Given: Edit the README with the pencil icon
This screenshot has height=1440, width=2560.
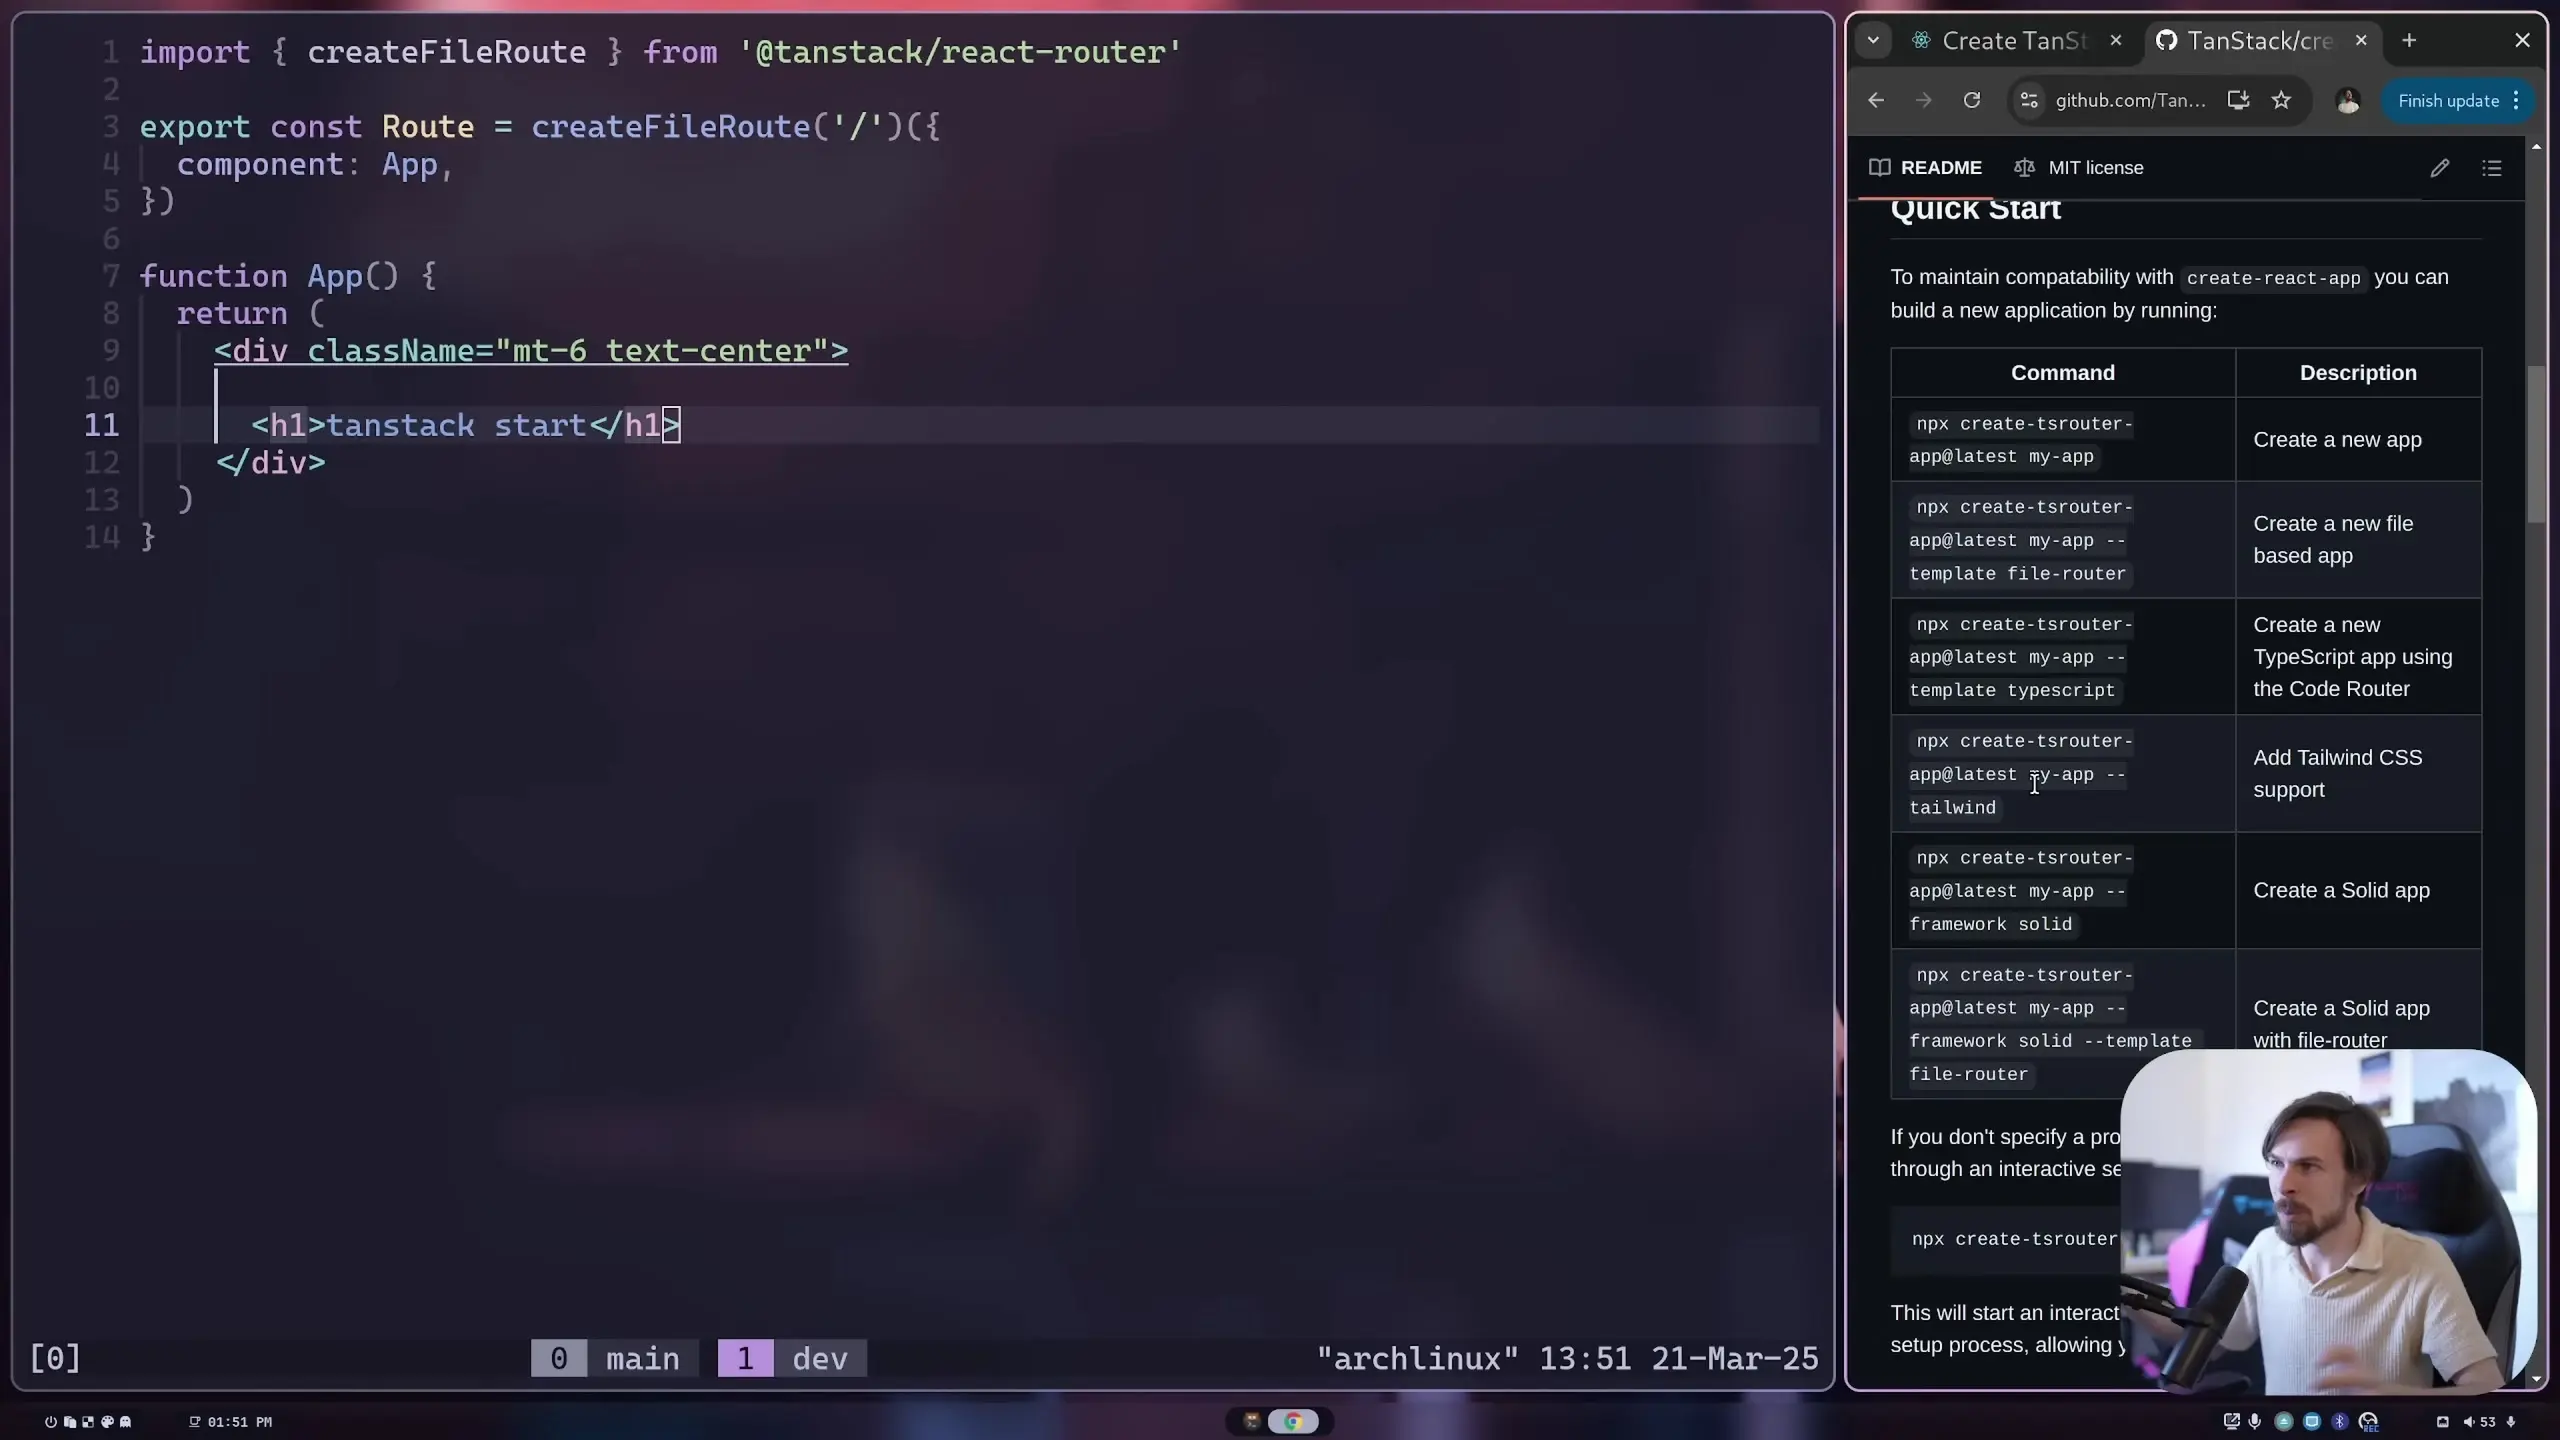Looking at the screenshot, I should pyautogui.click(x=2440, y=168).
